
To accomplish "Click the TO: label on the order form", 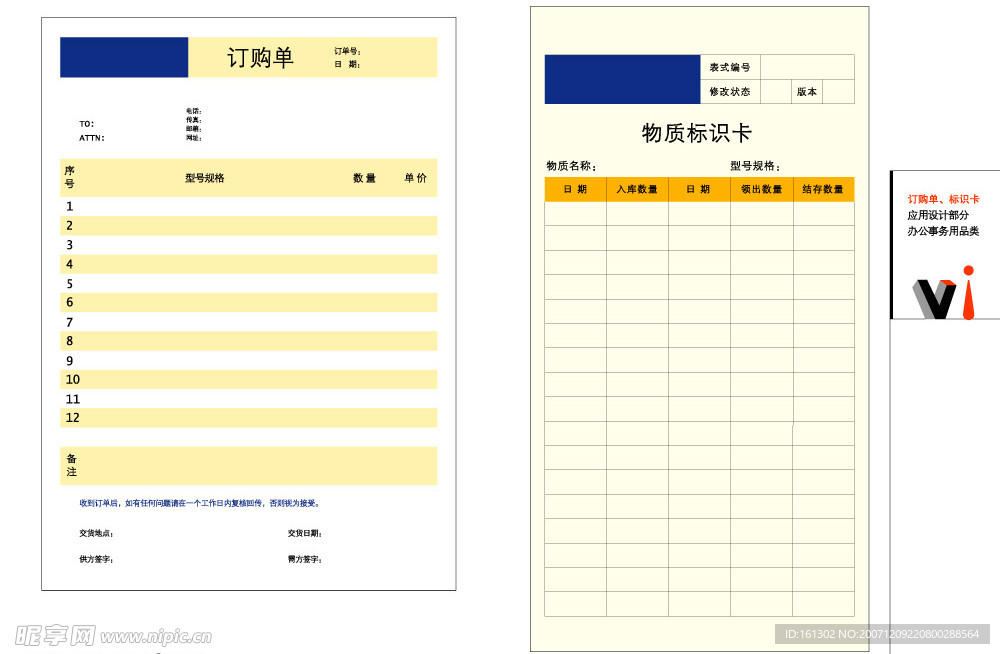I will click(87, 124).
